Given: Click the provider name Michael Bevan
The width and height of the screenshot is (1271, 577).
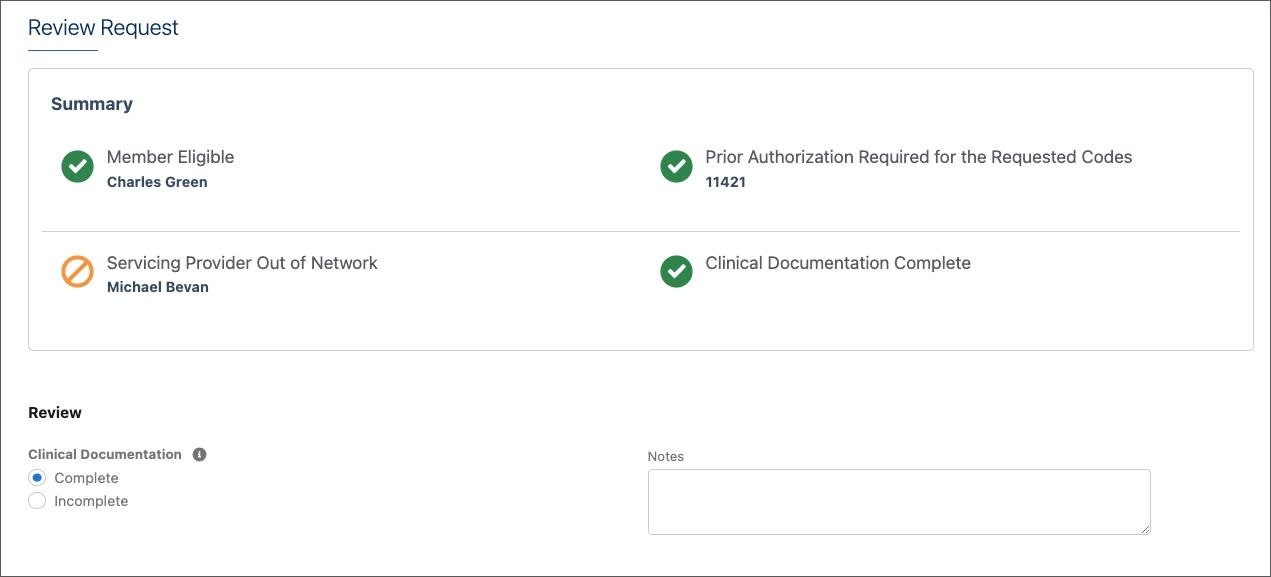Looking at the screenshot, I should [x=158, y=287].
